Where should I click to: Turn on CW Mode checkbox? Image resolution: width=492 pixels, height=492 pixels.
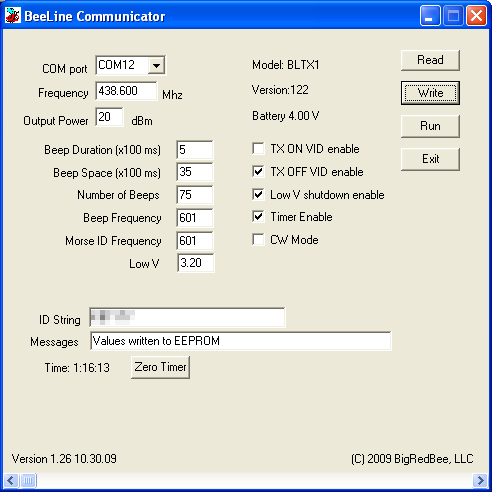coord(258,240)
